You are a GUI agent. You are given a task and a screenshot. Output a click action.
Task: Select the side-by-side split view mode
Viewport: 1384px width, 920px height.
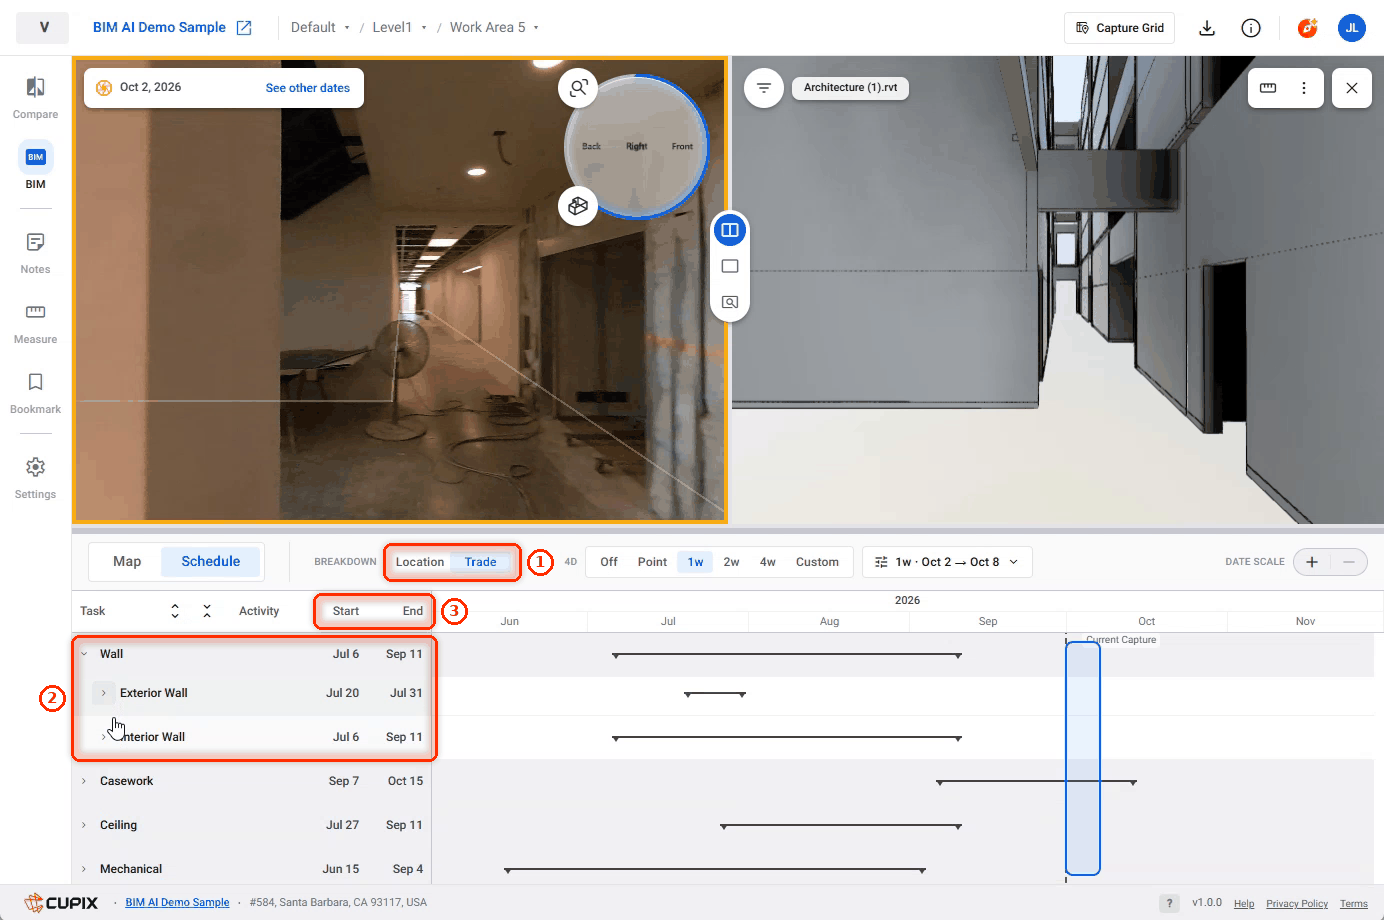[730, 230]
